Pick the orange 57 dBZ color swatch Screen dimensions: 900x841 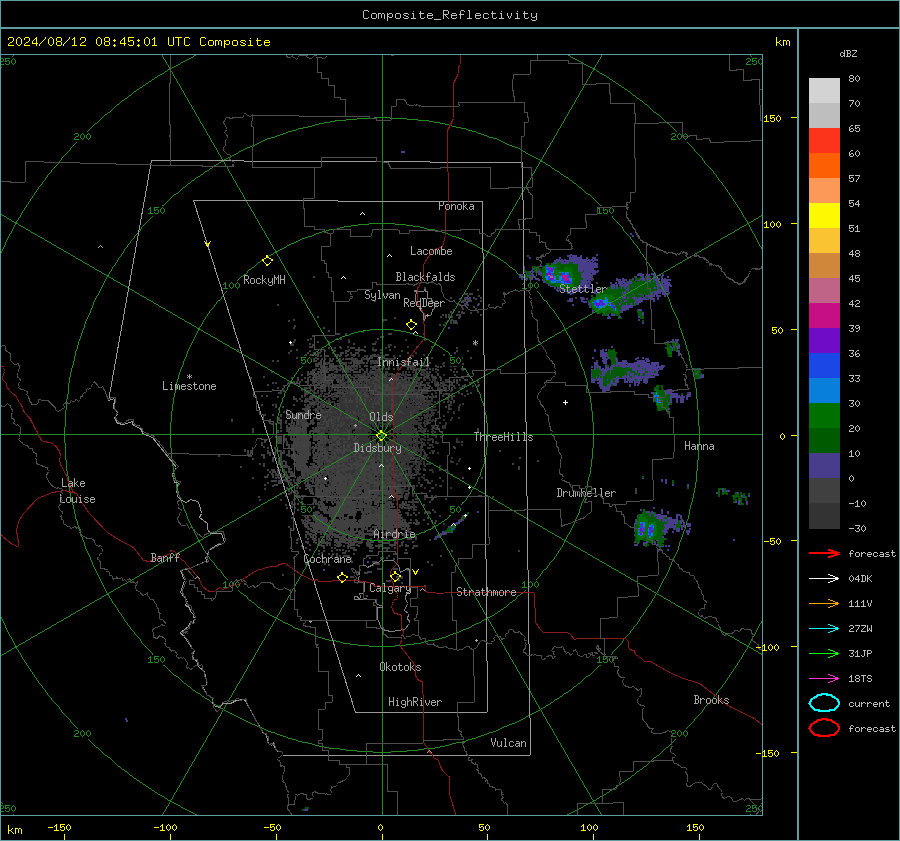(824, 166)
